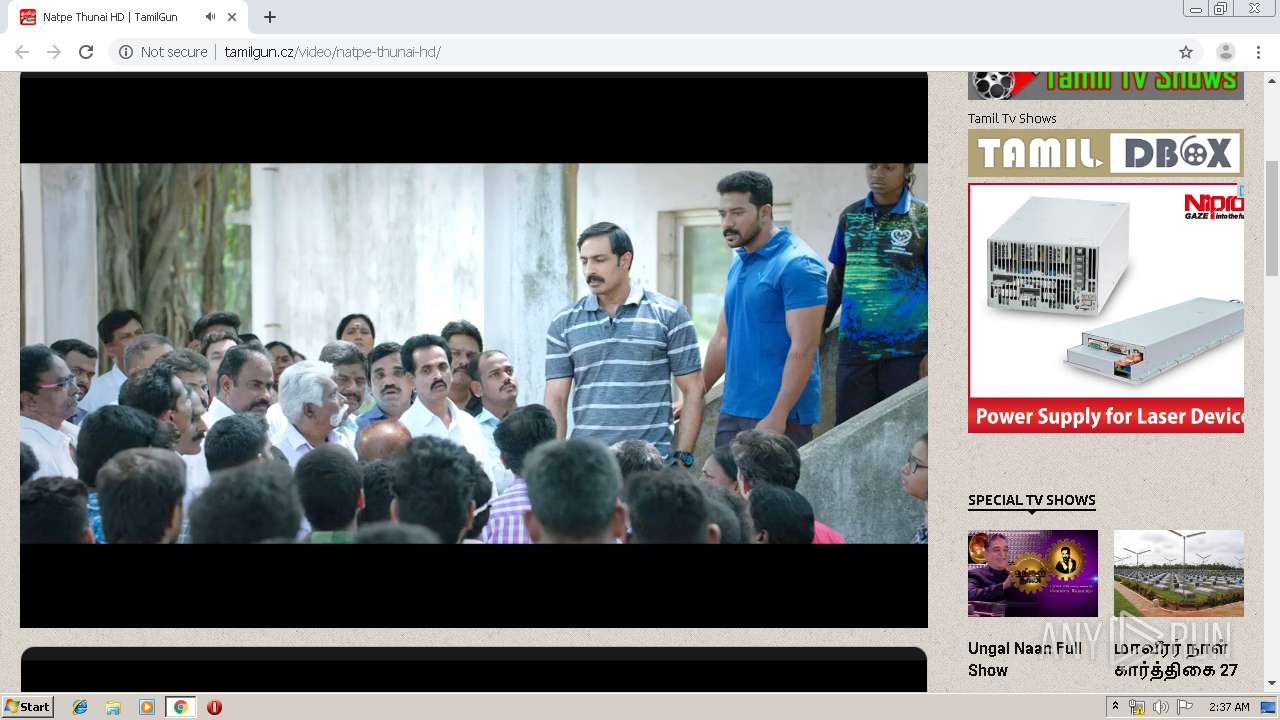Open the Tamil DBOX banner
Screen dimensions: 1280x720
click(1106, 153)
